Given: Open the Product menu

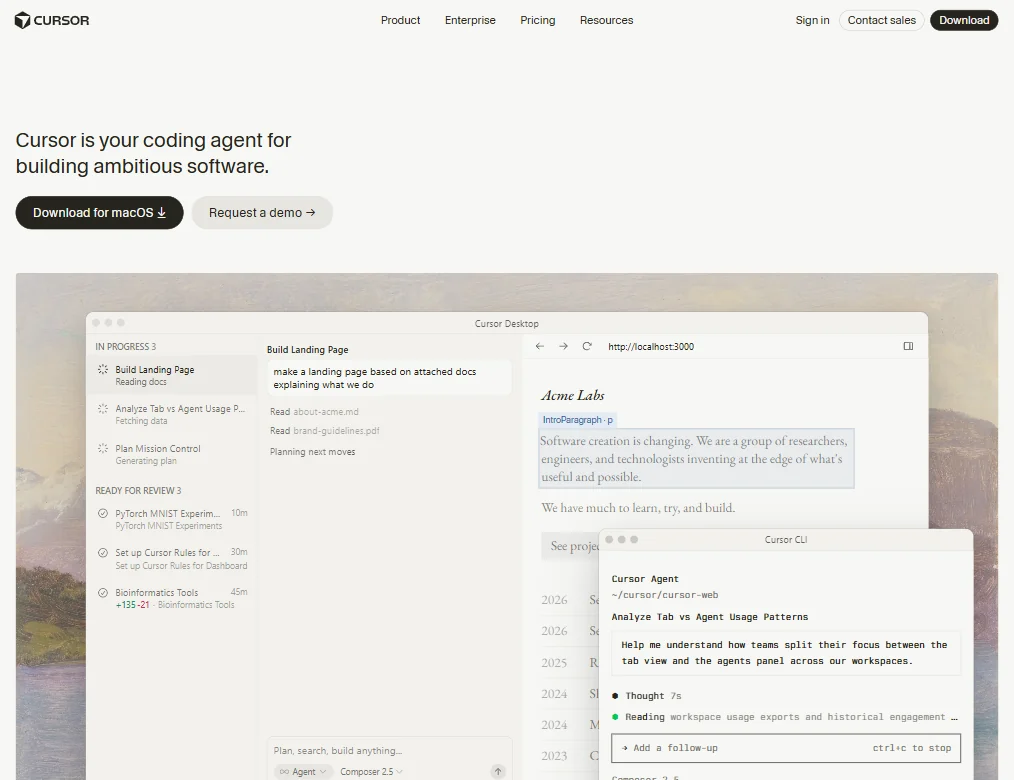Looking at the screenshot, I should [x=400, y=21].
